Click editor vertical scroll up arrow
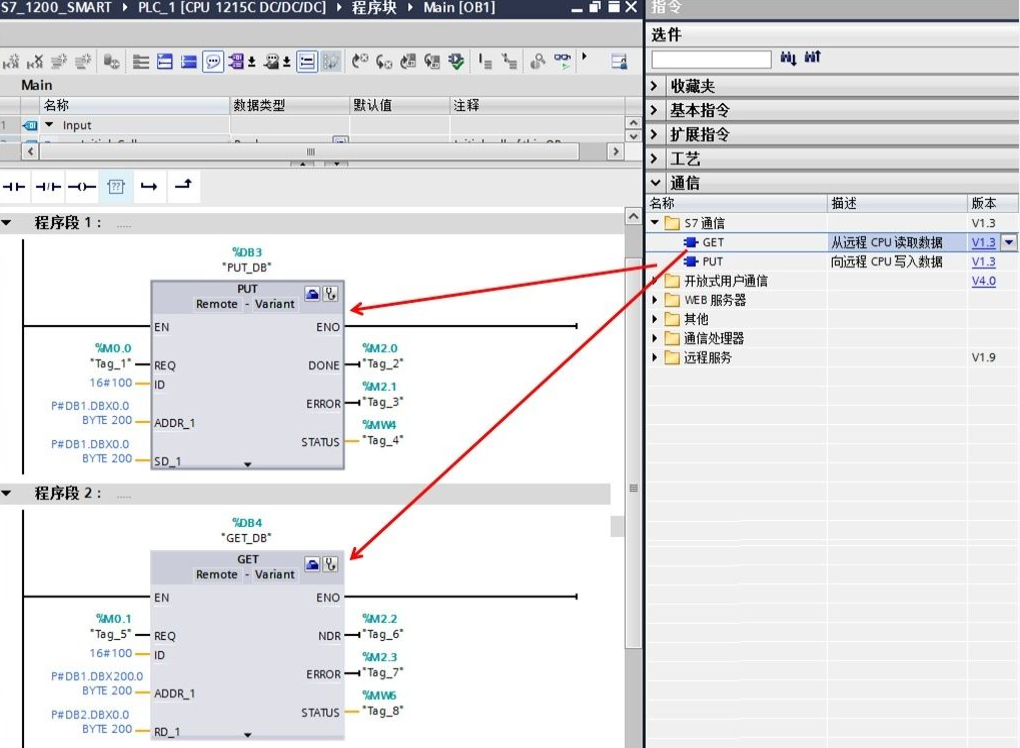This screenshot has width=1020, height=748. click(634, 216)
